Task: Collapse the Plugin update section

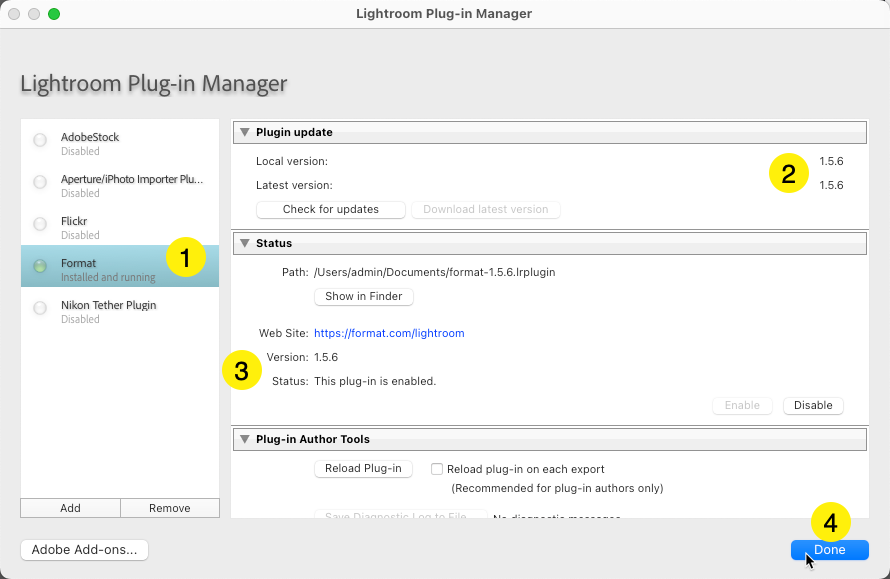Action: click(244, 132)
